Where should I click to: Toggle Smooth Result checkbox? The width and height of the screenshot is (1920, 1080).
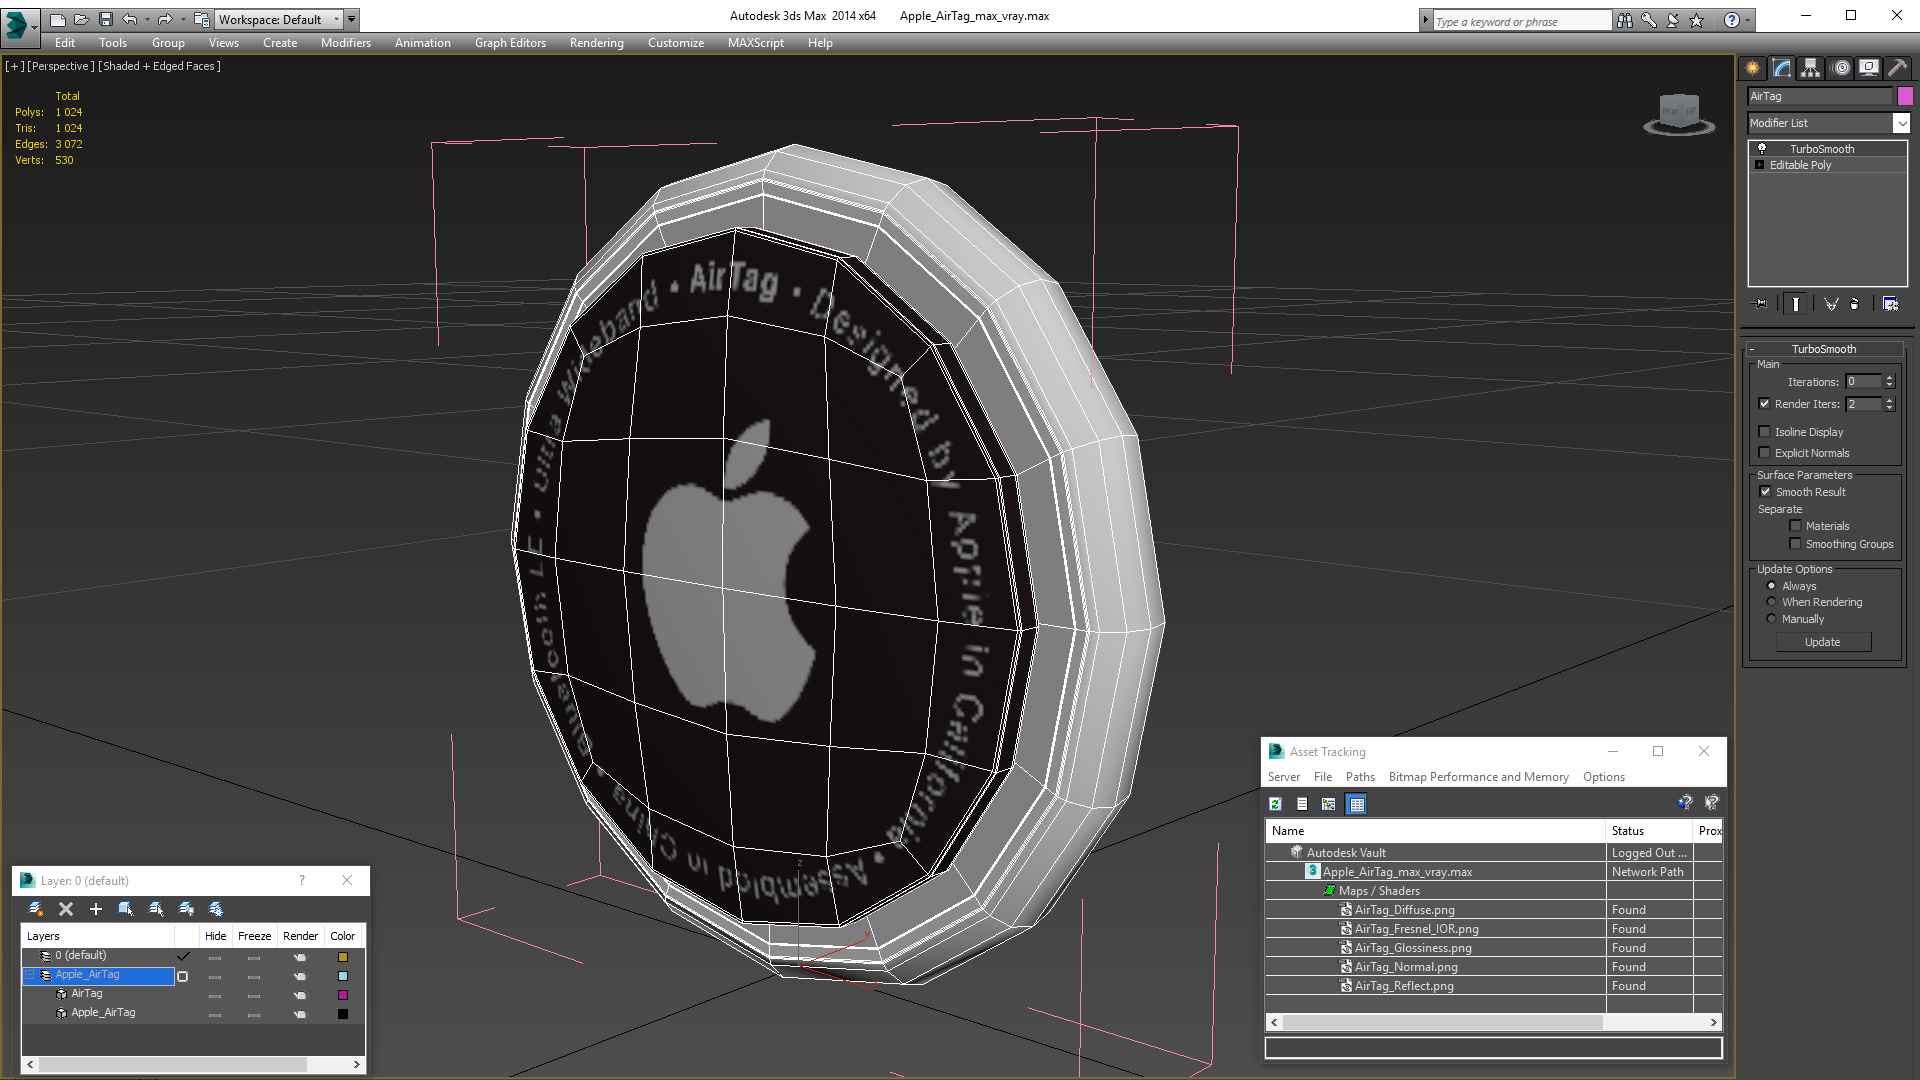point(1765,492)
